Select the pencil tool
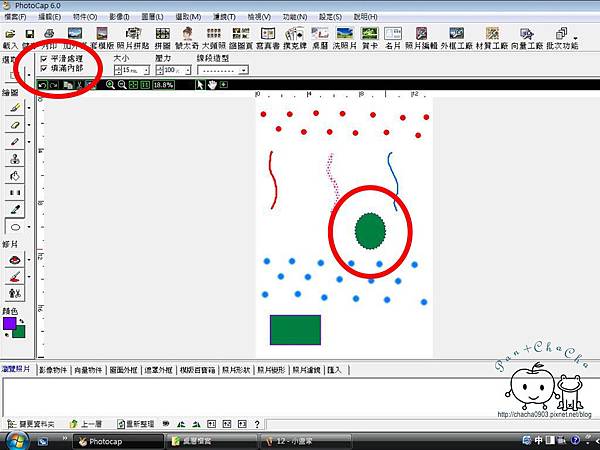This screenshot has width=600, height=450. point(15,142)
